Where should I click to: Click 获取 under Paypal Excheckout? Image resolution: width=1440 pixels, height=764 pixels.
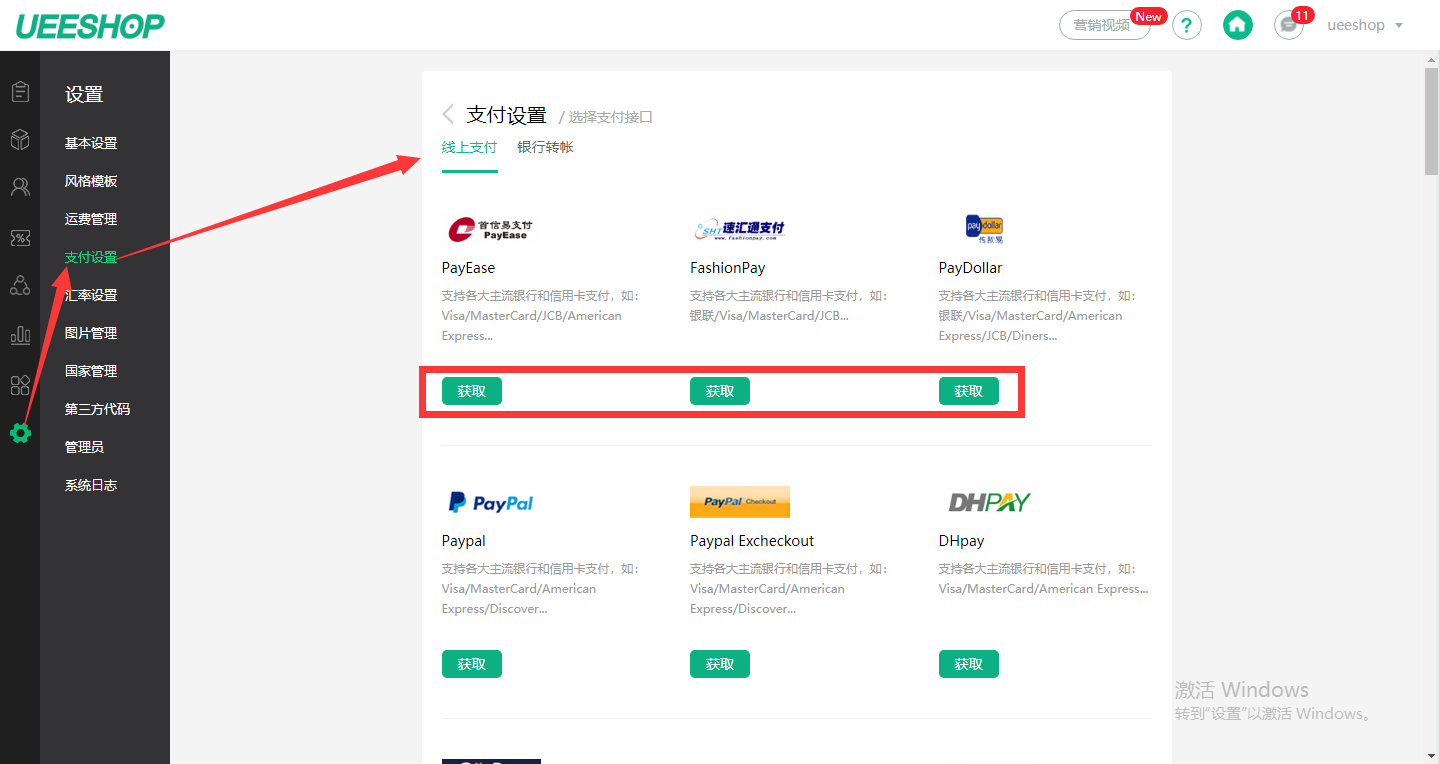pyautogui.click(x=720, y=664)
